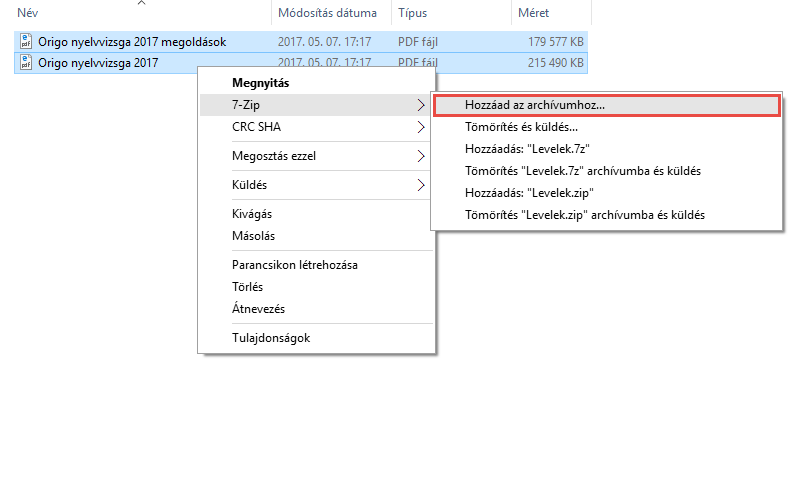Click the sort arrow above Név column
The image size is (808, 477).
(x=142, y=3)
